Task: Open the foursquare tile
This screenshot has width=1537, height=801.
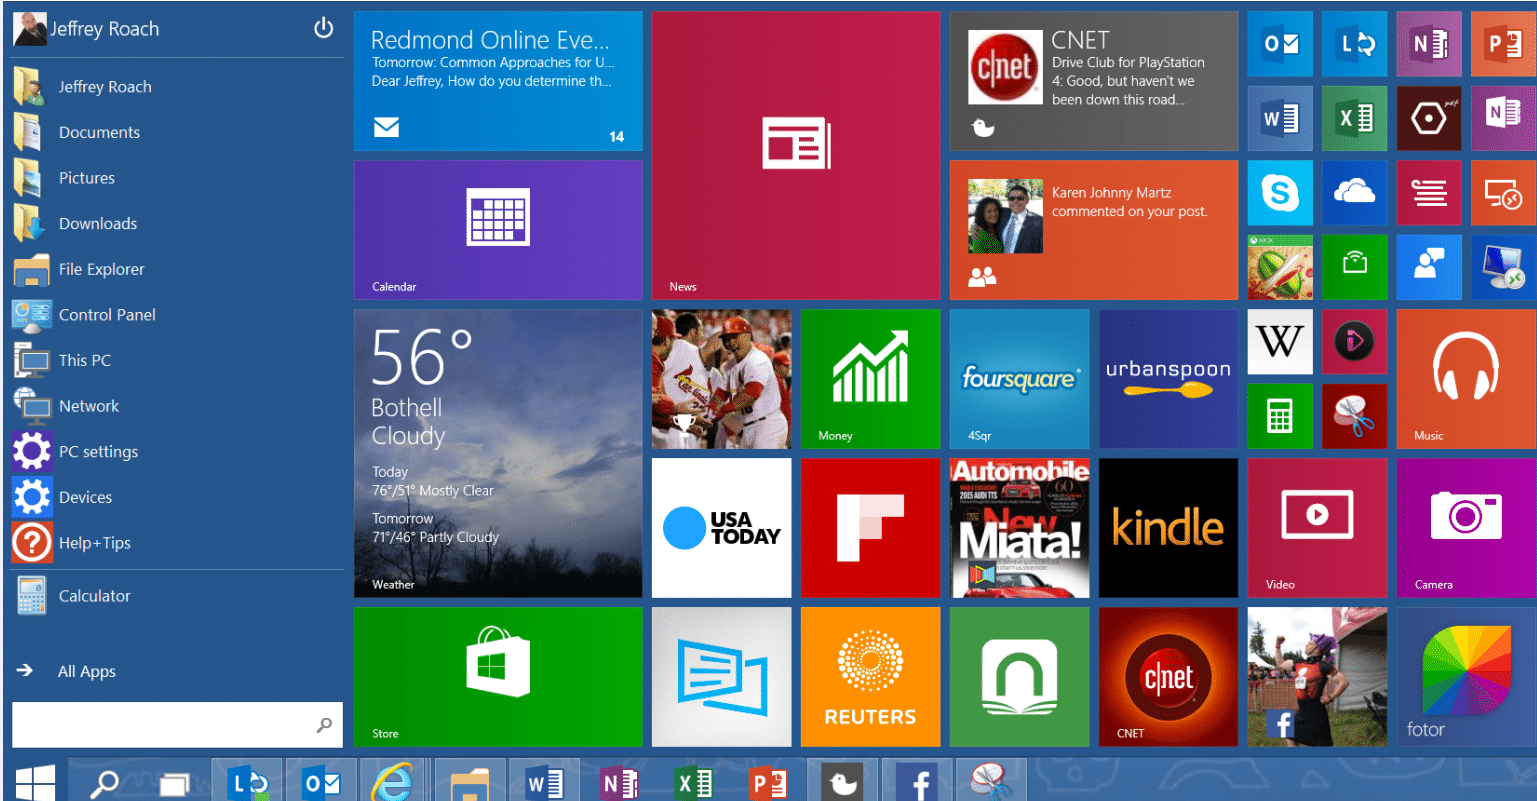Action: coord(1019,379)
